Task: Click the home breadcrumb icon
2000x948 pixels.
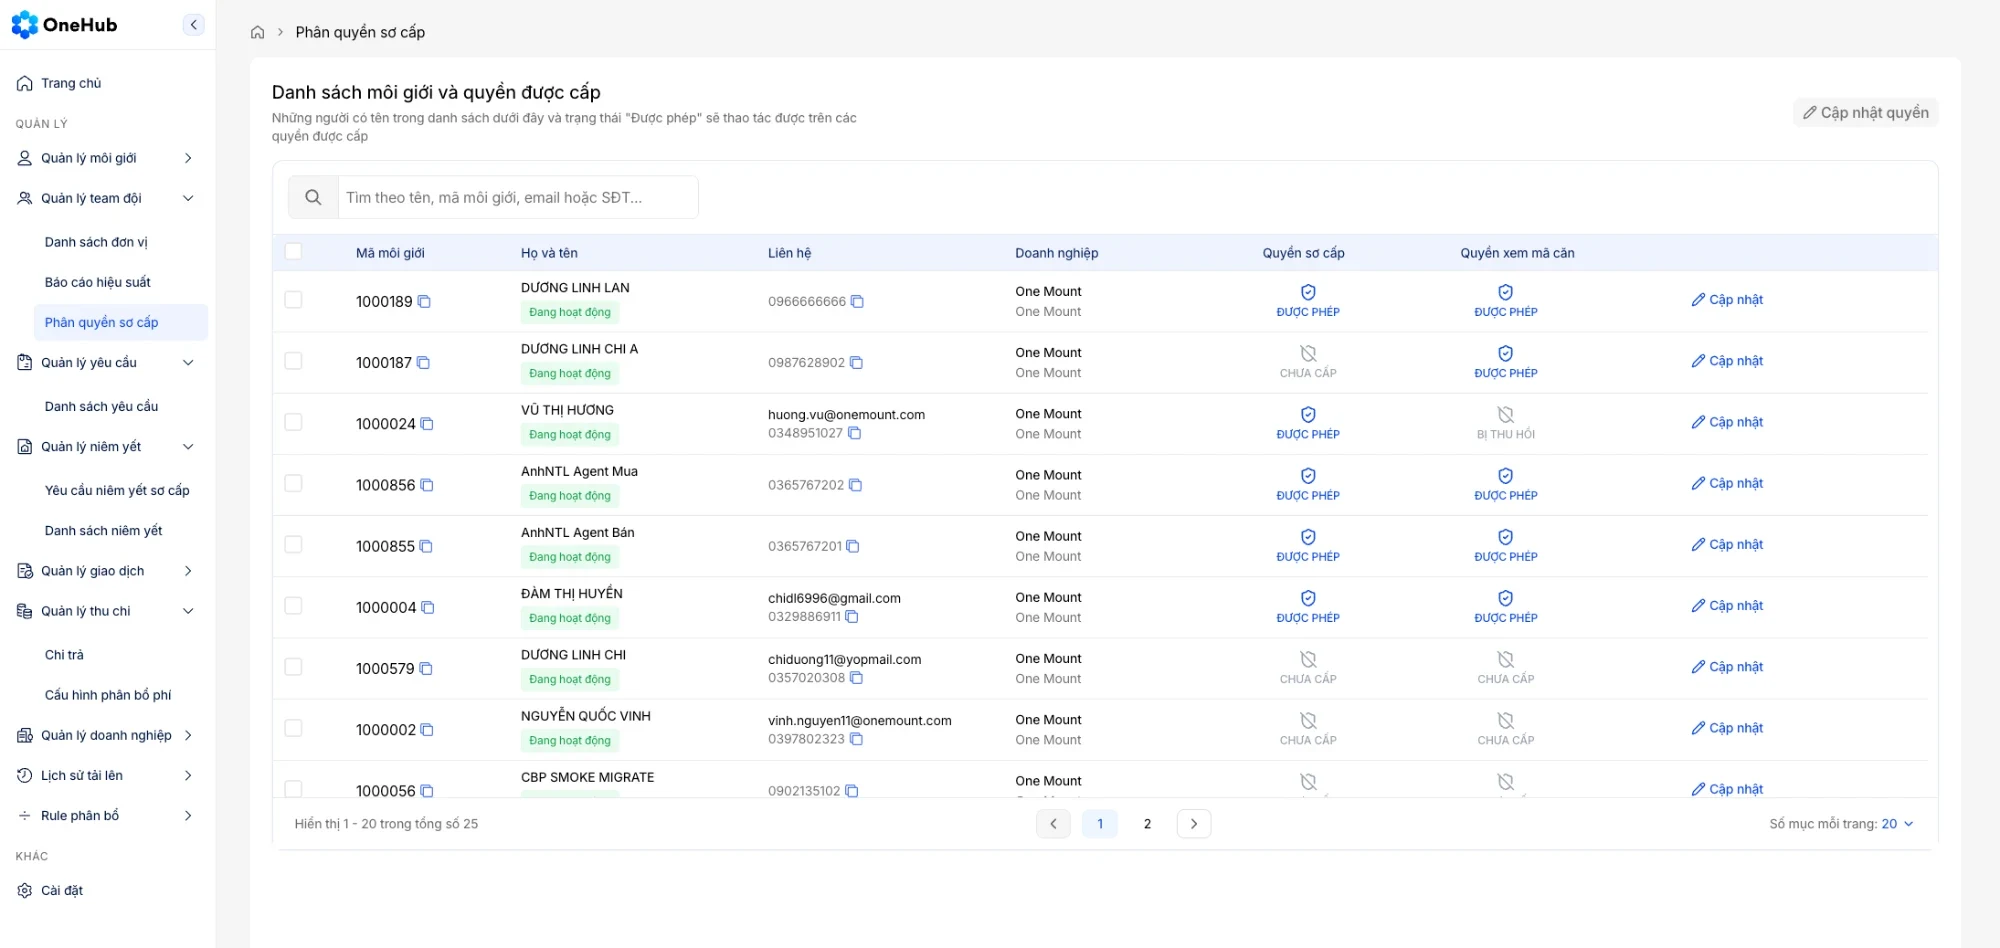Action: (x=257, y=32)
